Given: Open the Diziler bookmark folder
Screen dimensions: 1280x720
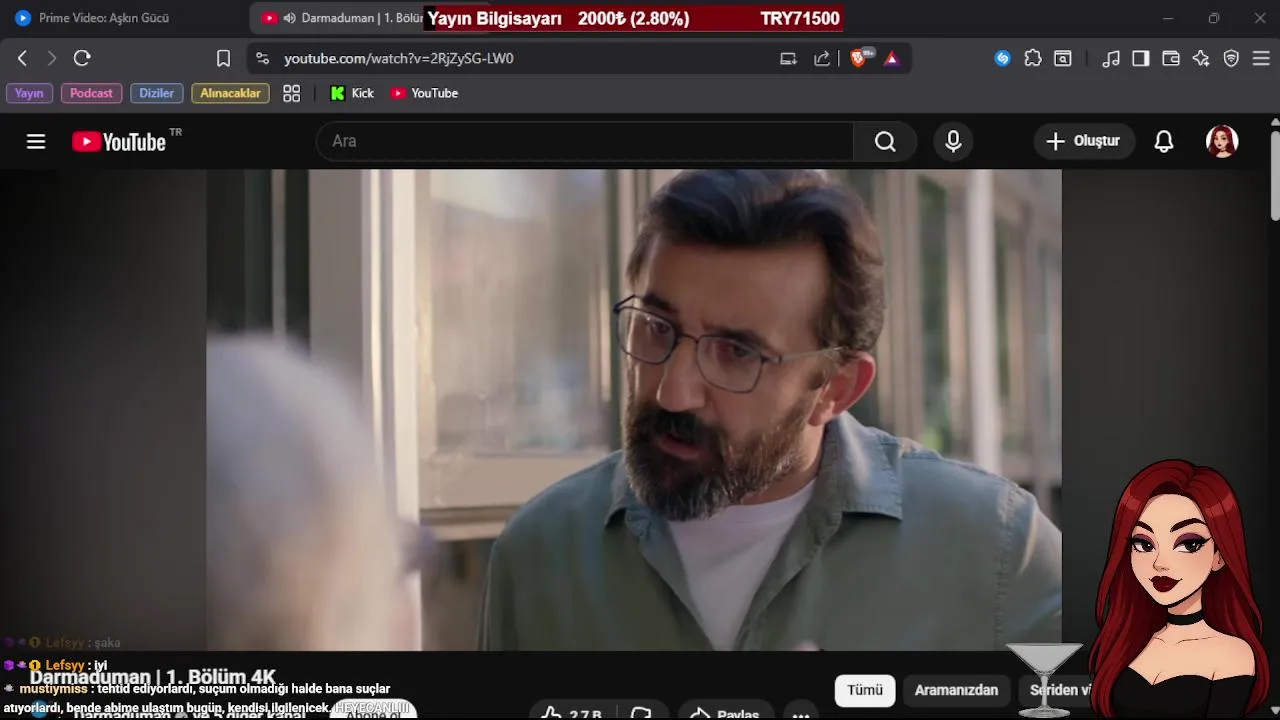Looking at the screenshot, I should (x=156, y=93).
